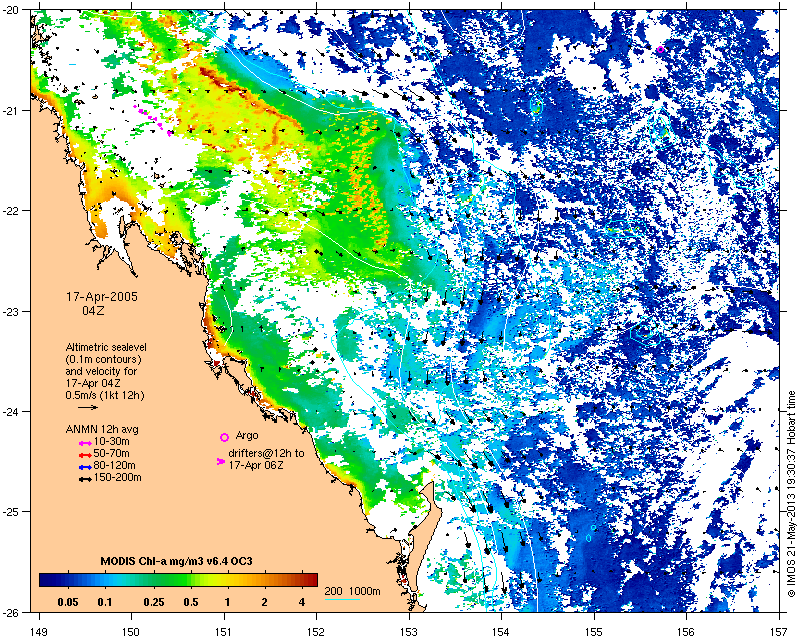Click the blue 80-120m arrow legend symbol
The image size is (800, 640).
[85, 467]
